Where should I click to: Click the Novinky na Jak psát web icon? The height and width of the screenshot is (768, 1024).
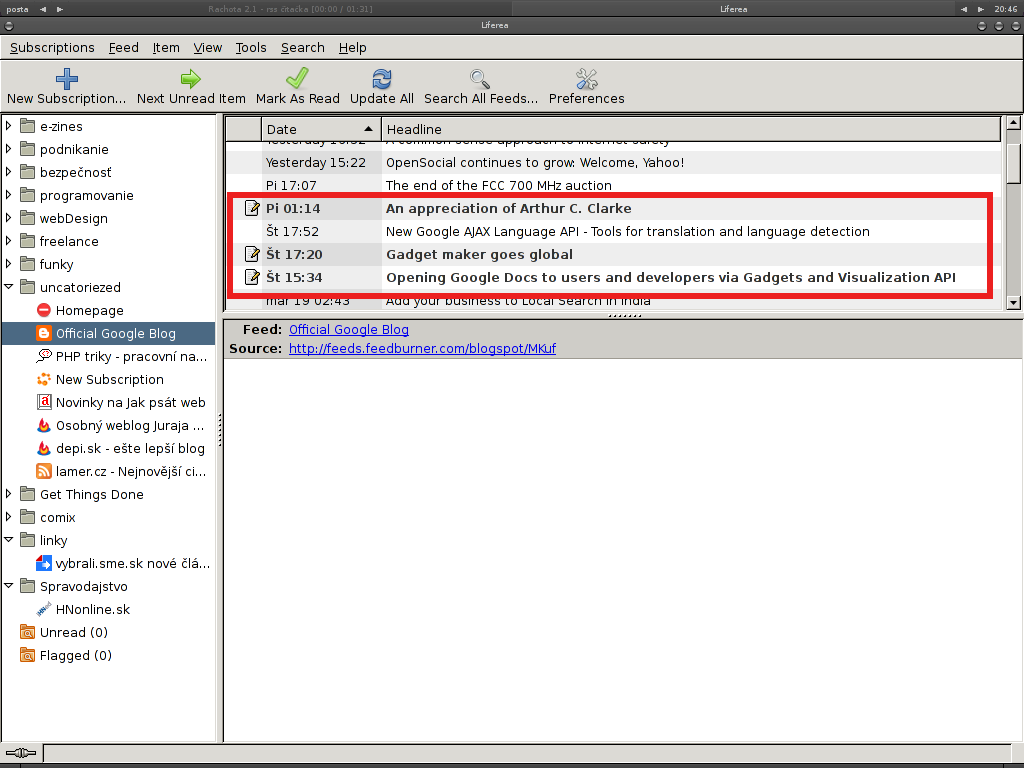pos(44,402)
